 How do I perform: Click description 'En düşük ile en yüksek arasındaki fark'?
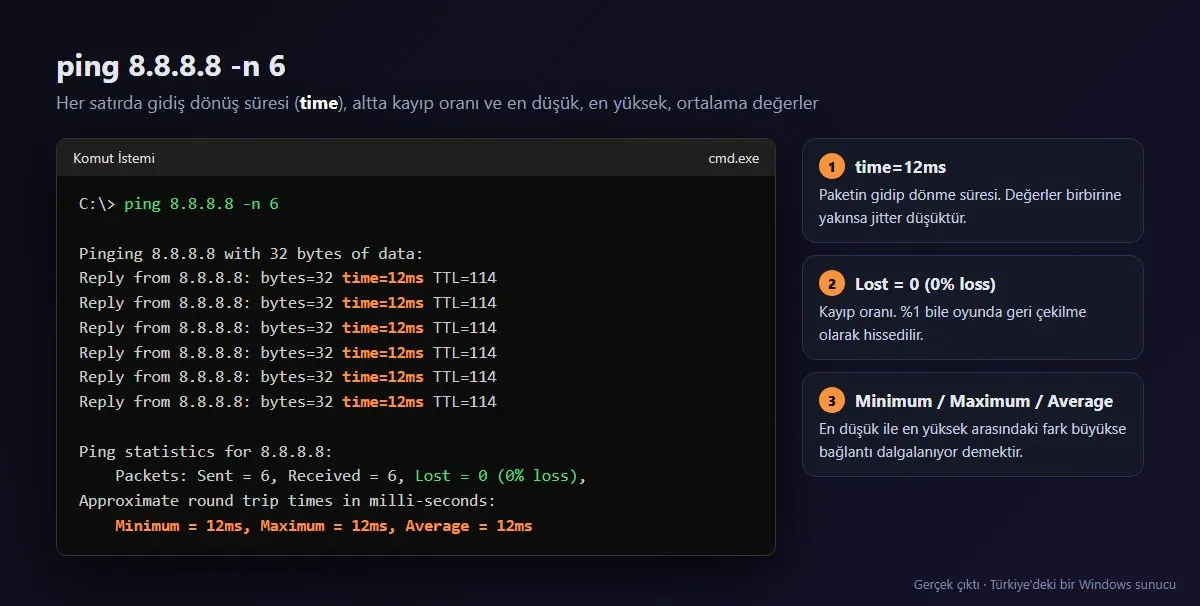tap(973, 440)
